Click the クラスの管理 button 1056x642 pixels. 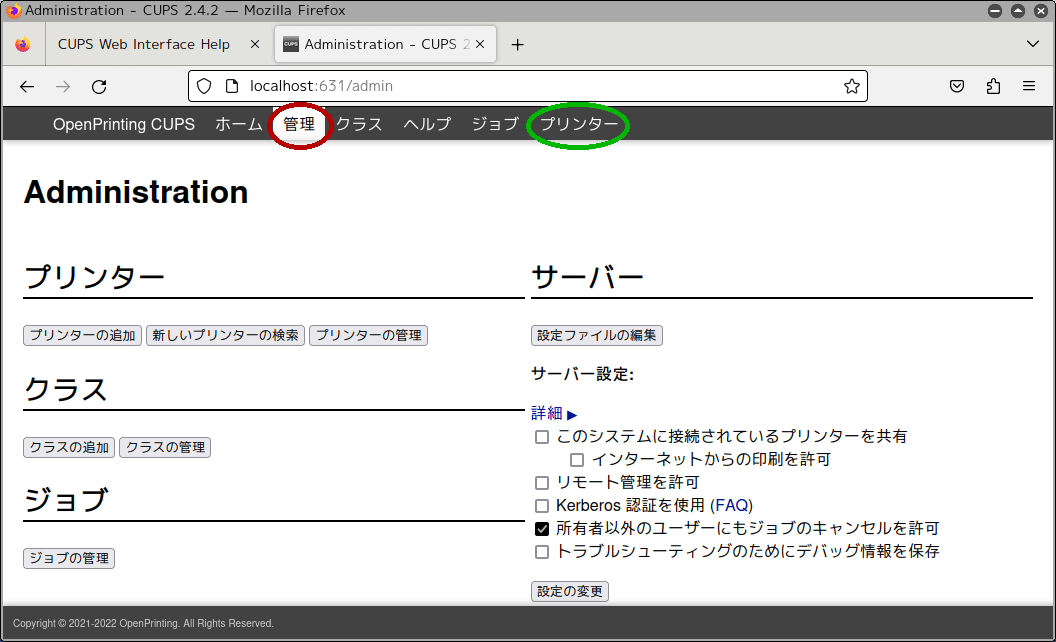165,447
